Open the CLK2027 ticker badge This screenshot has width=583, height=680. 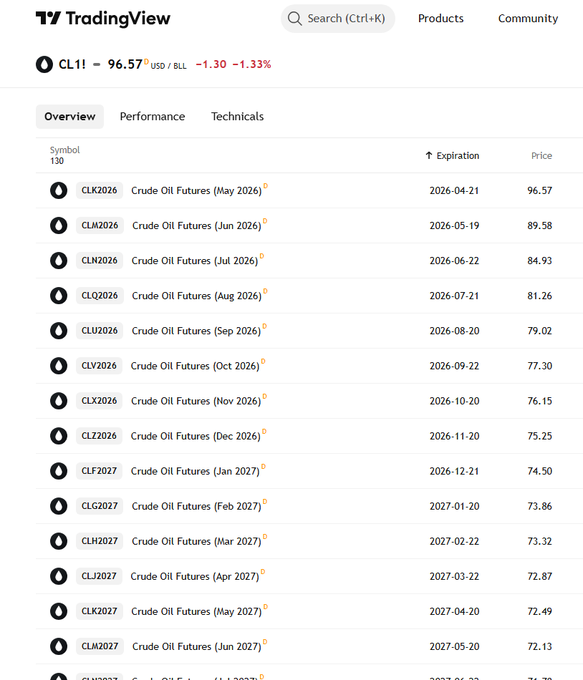click(99, 611)
